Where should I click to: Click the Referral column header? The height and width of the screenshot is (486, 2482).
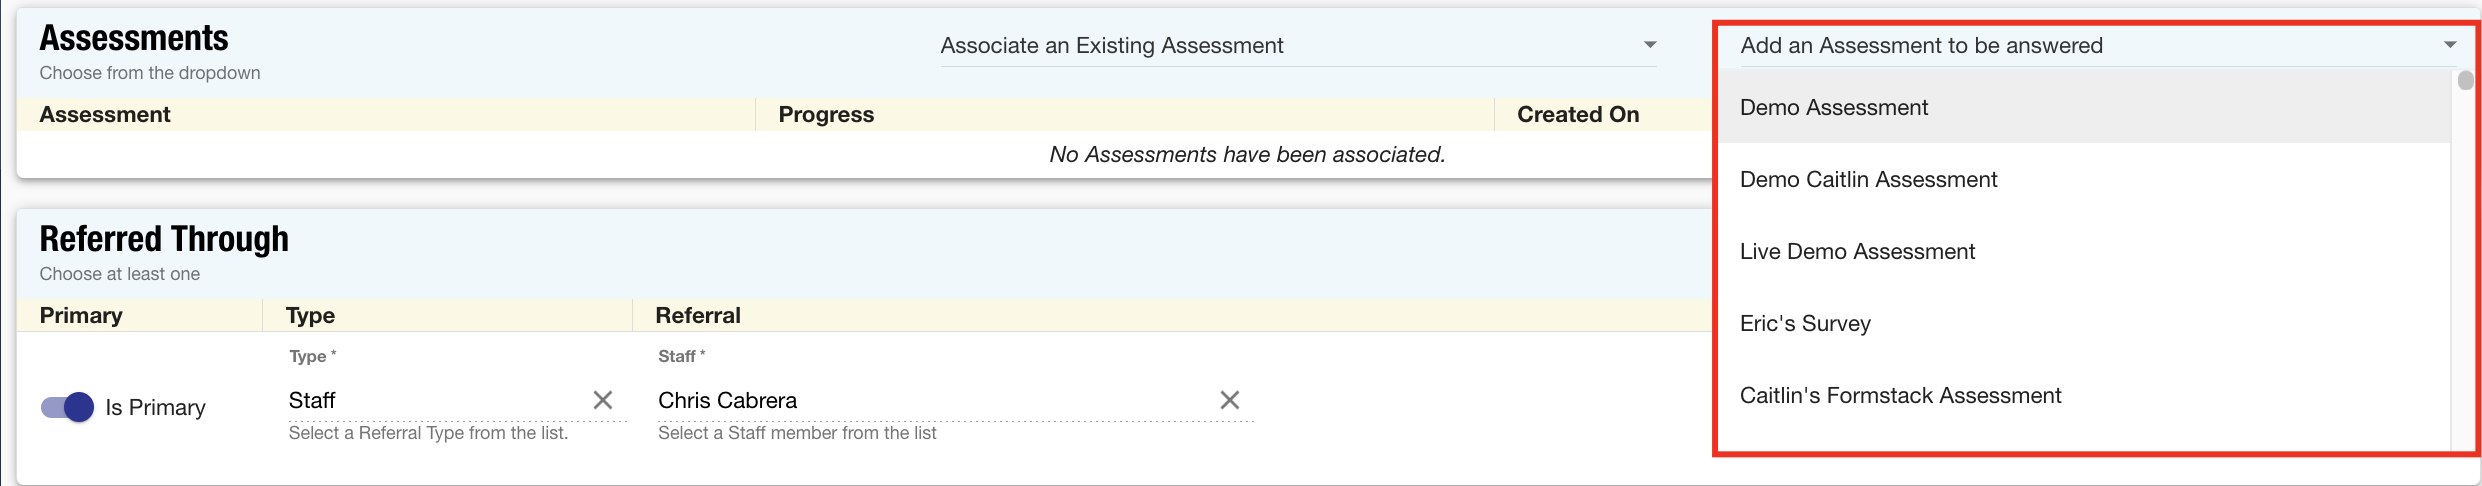pos(698,316)
